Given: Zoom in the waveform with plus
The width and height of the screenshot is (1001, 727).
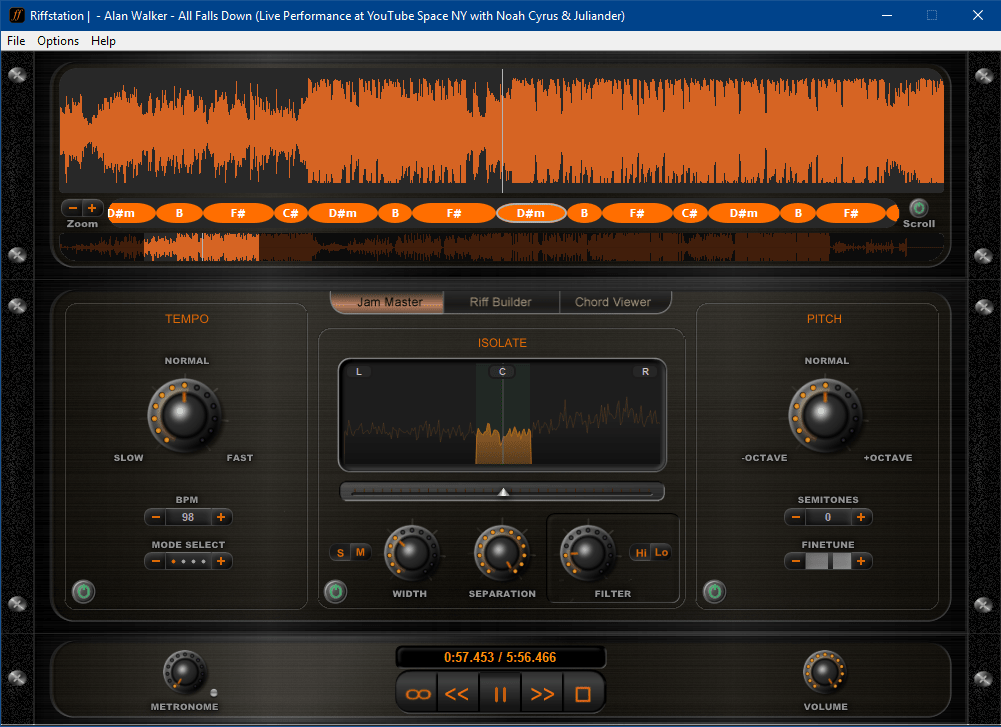Looking at the screenshot, I should pyautogui.click(x=92, y=208).
